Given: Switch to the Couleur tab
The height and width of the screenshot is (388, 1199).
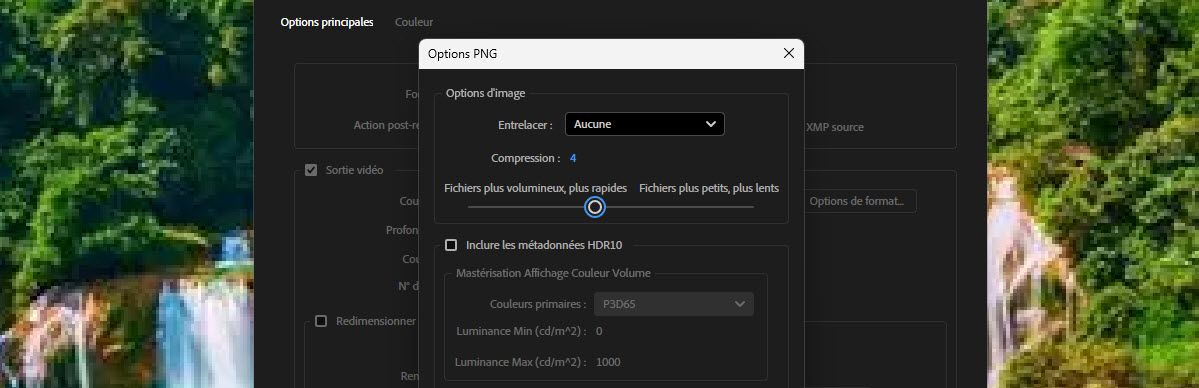Looking at the screenshot, I should (414, 22).
